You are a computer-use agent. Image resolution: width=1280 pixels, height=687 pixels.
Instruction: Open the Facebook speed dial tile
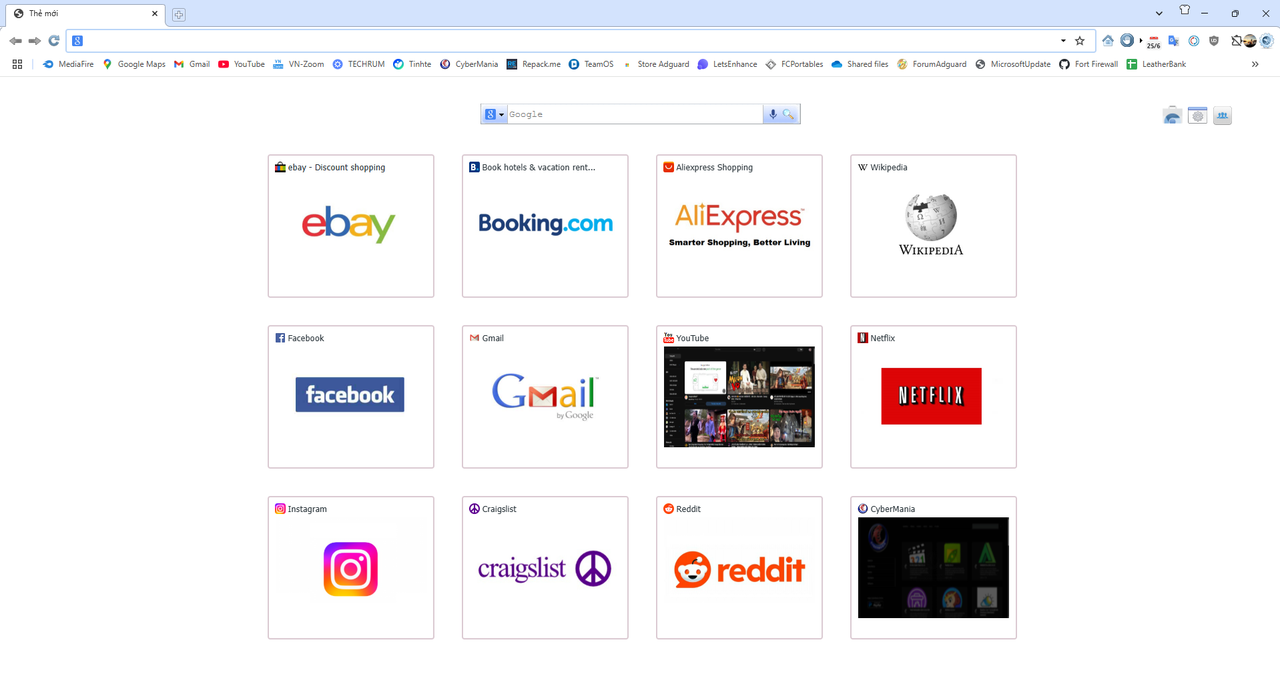click(x=351, y=397)
